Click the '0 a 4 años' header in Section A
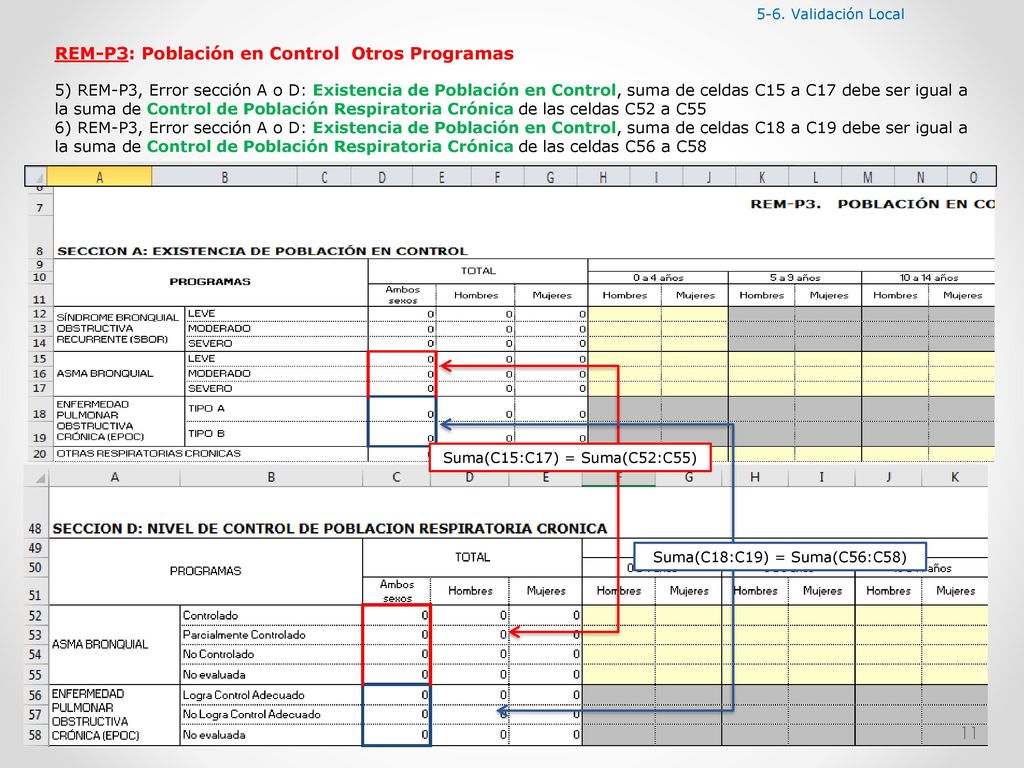Screen dimensions: 1024x768 658,278
